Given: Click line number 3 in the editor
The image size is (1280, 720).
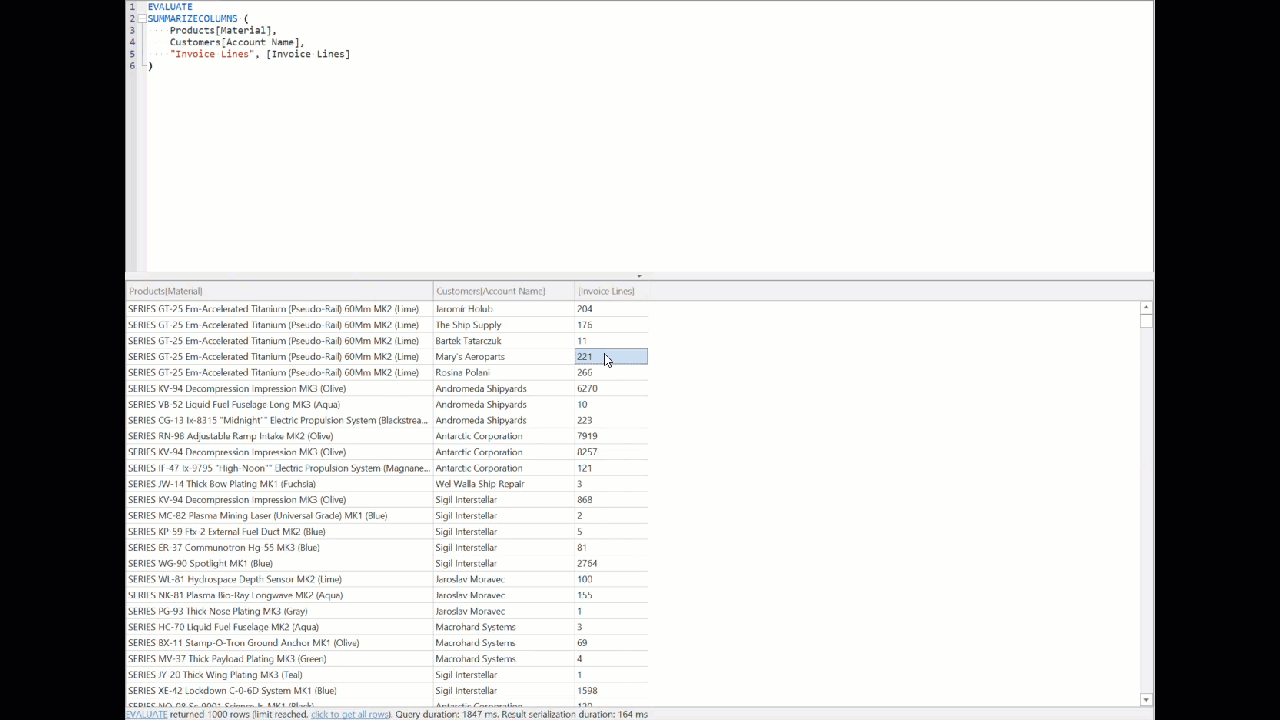Looking at the screenshot, I should [x=131, y=30].
